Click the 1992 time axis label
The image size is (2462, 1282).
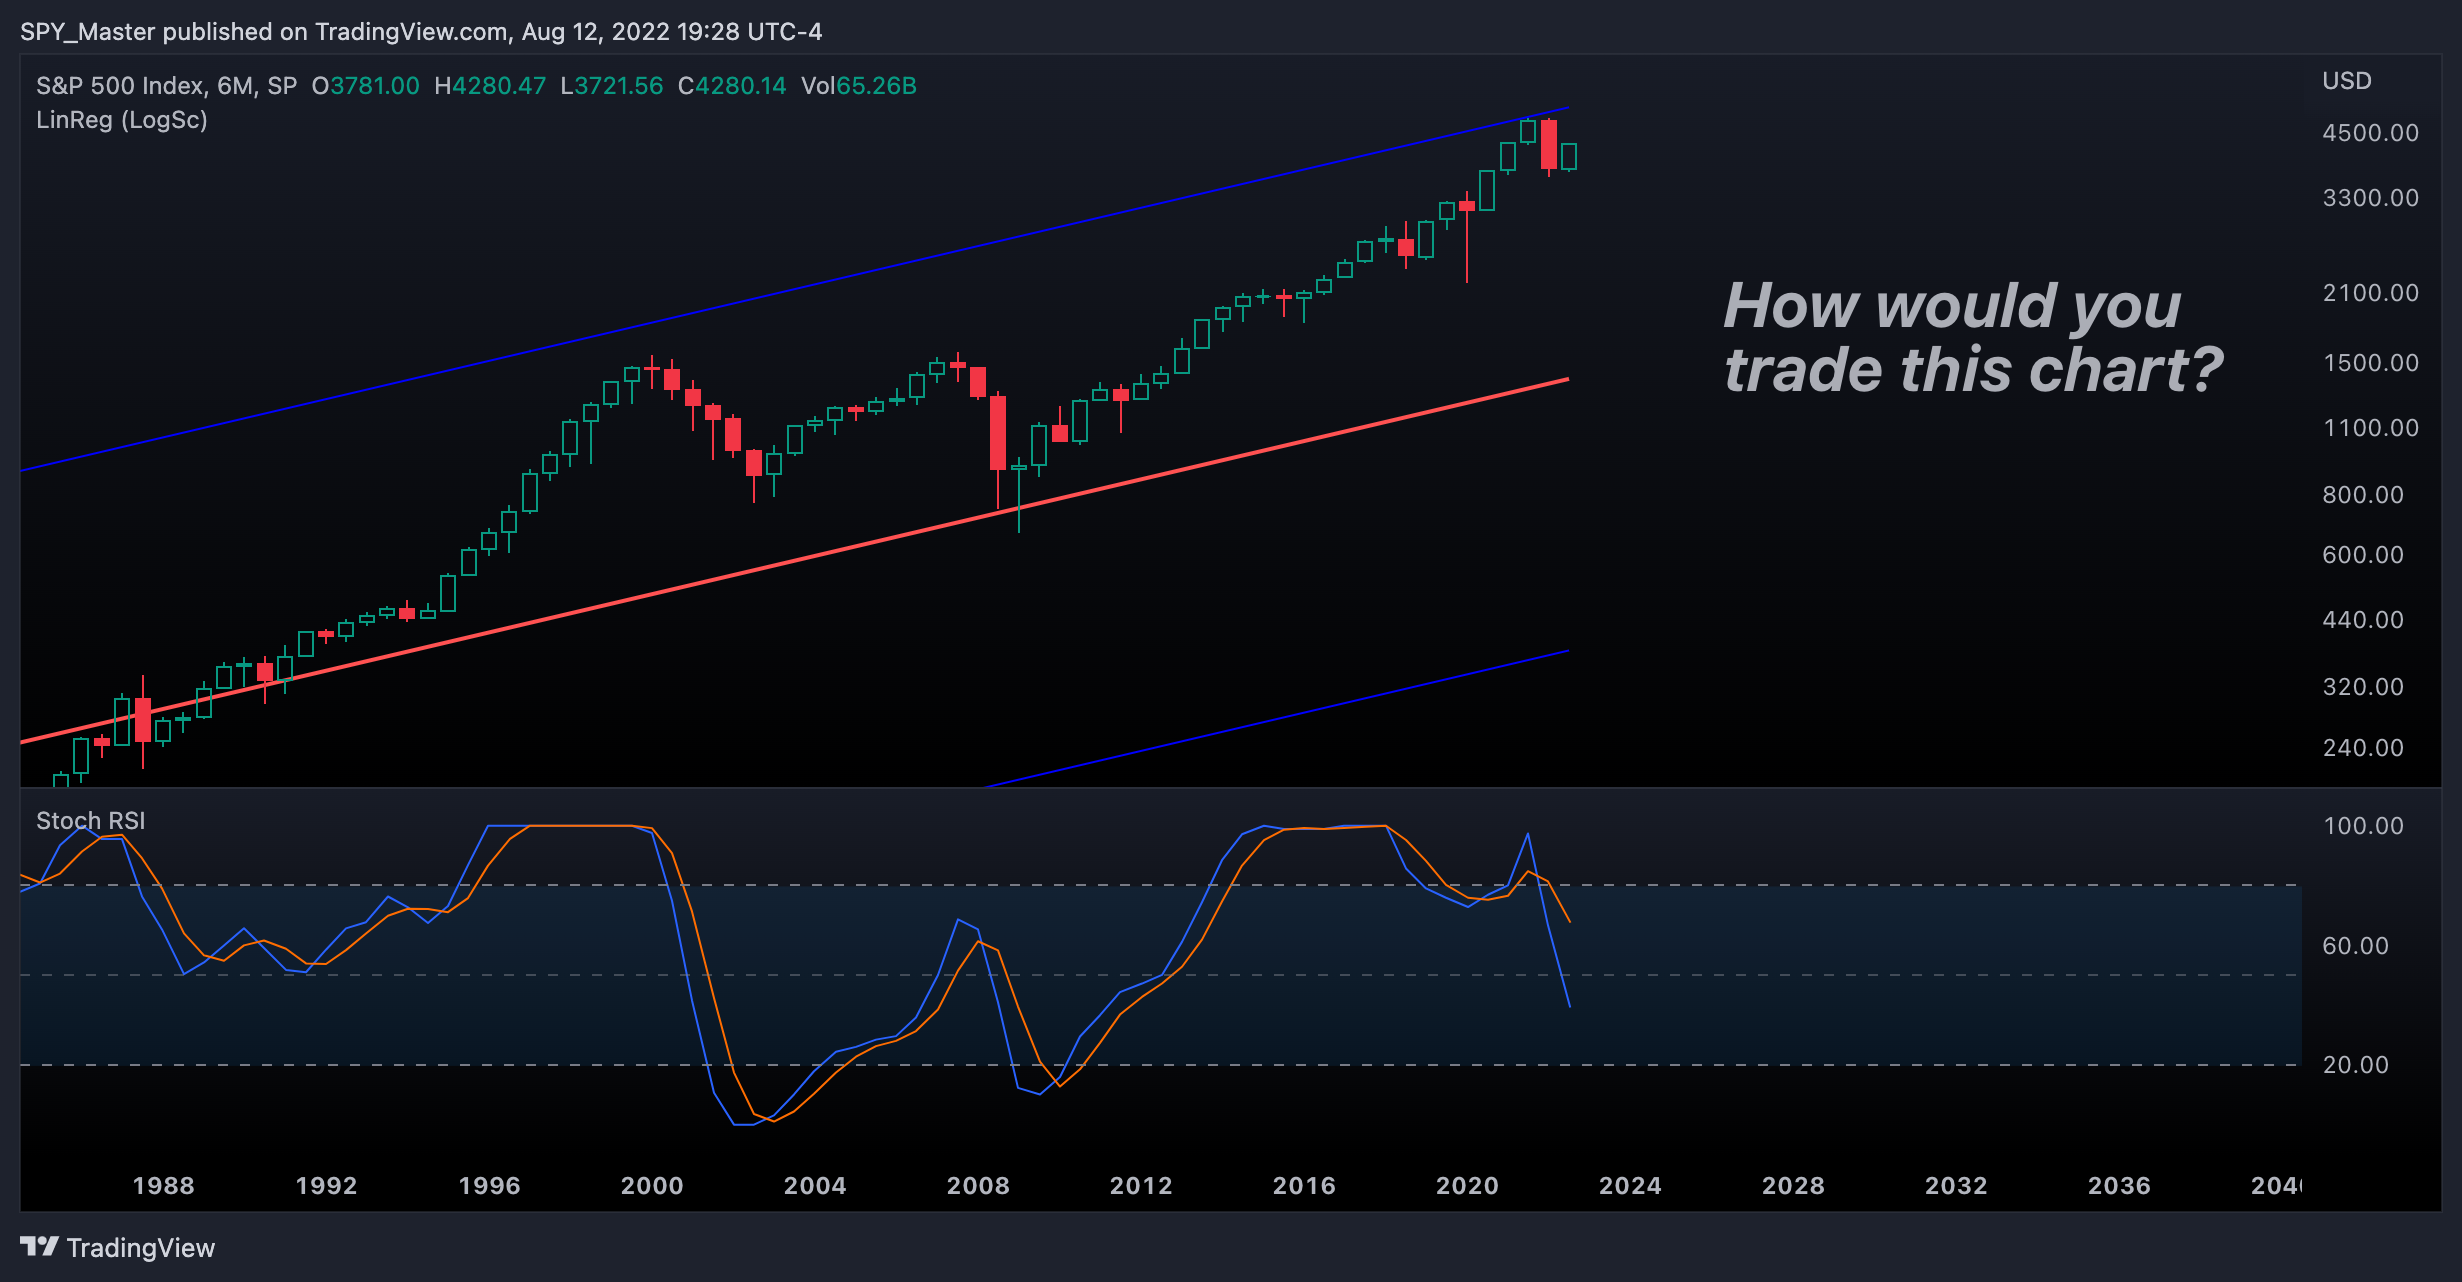coord(327,1186)
